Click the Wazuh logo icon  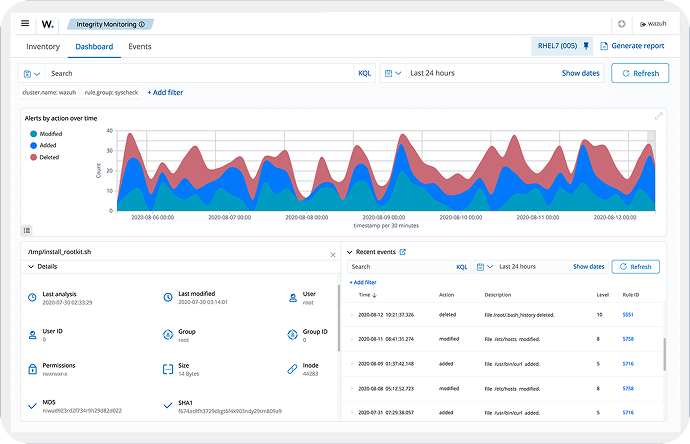pos(48,23)
